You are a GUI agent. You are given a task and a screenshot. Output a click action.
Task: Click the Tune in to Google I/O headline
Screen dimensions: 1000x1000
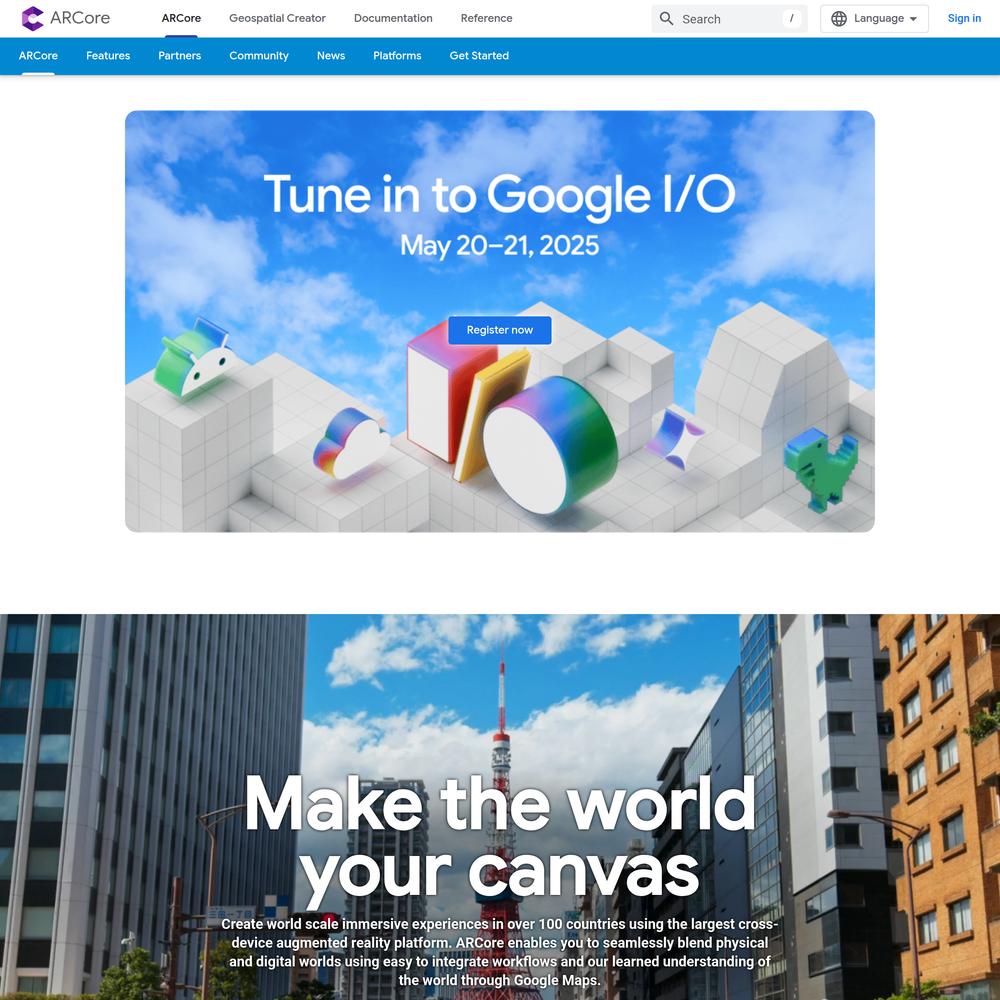point(499,195)
